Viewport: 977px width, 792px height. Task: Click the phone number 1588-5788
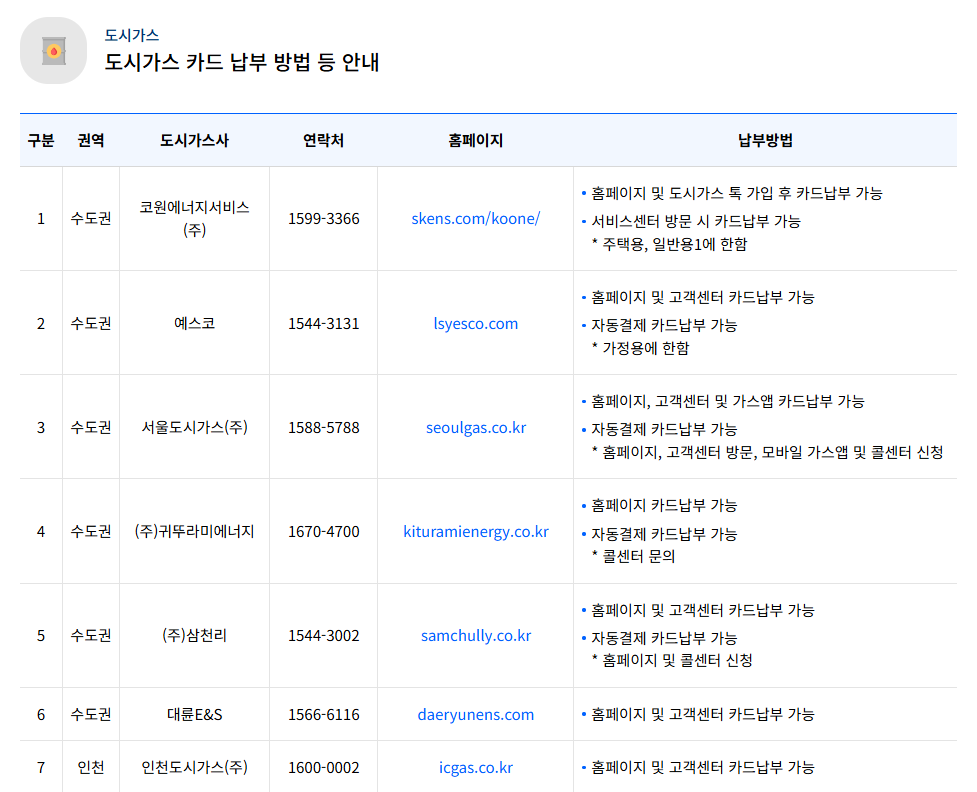point(323,427)
